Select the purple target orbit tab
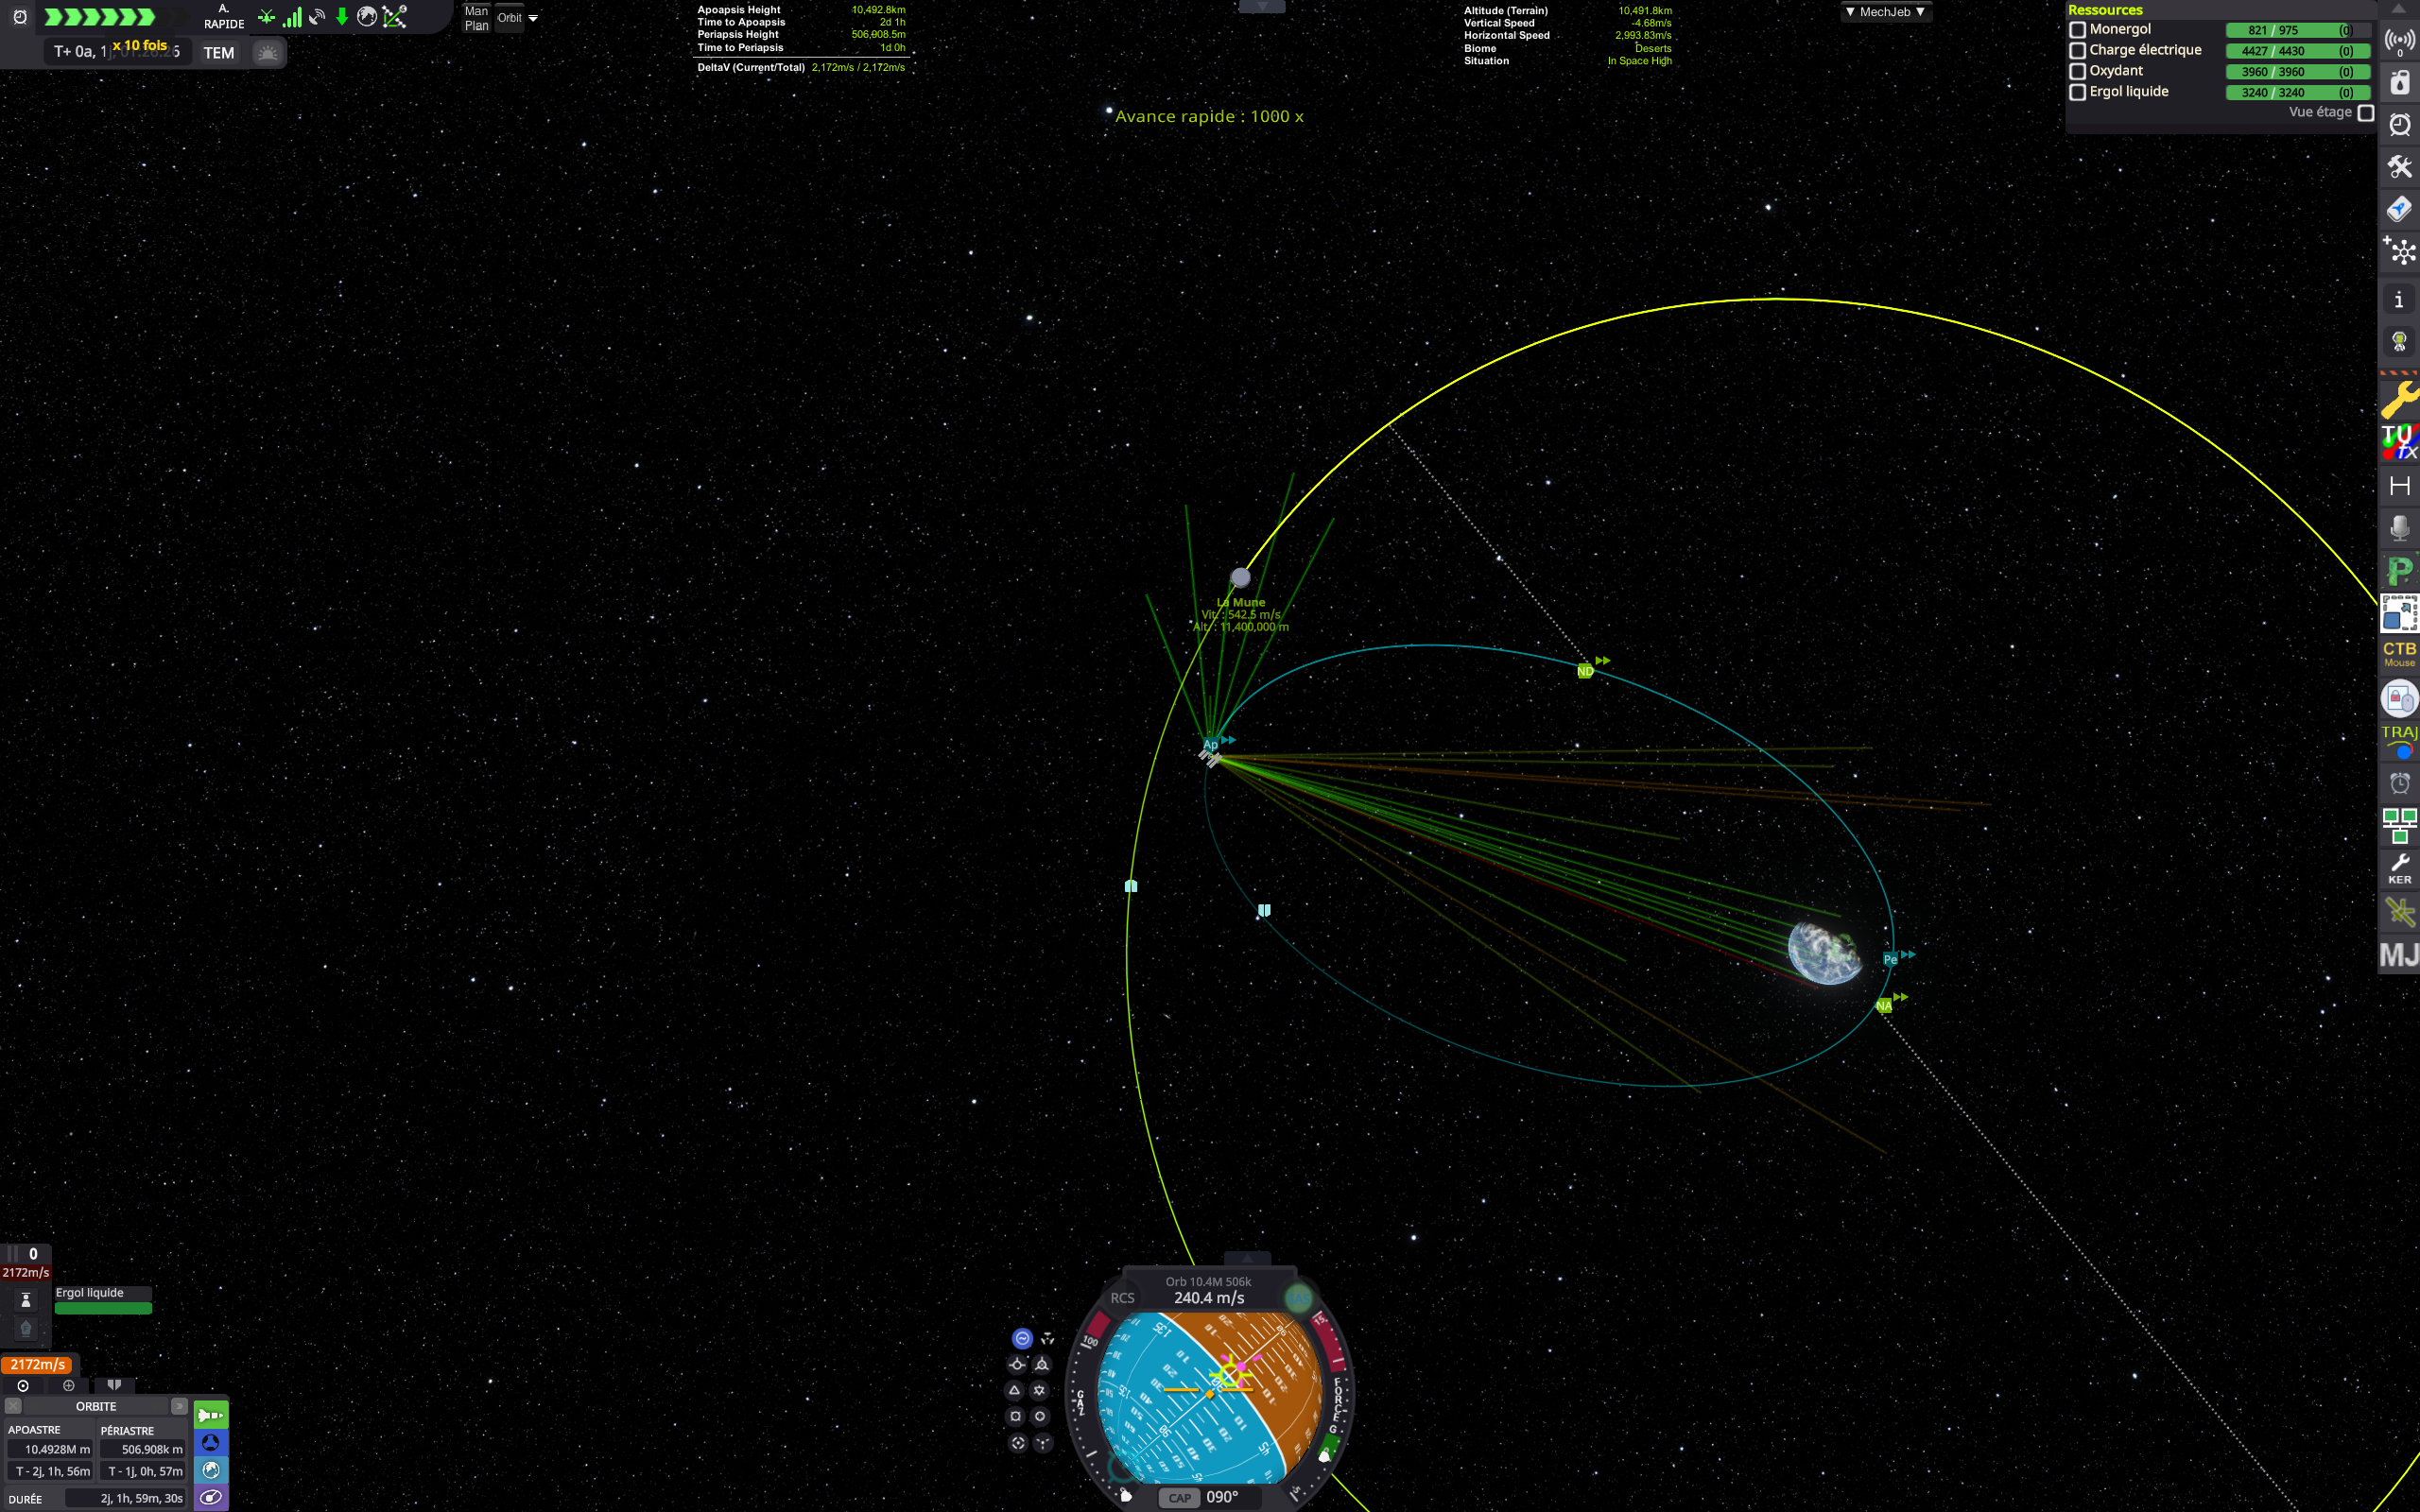 pyautogui.click(x=211, y=1498)
